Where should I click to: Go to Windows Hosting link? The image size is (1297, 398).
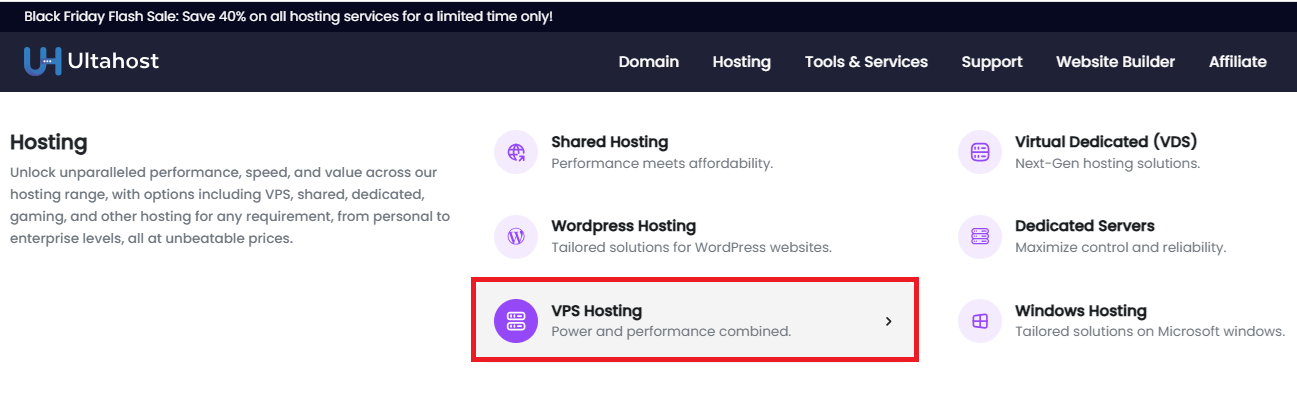1081,311
